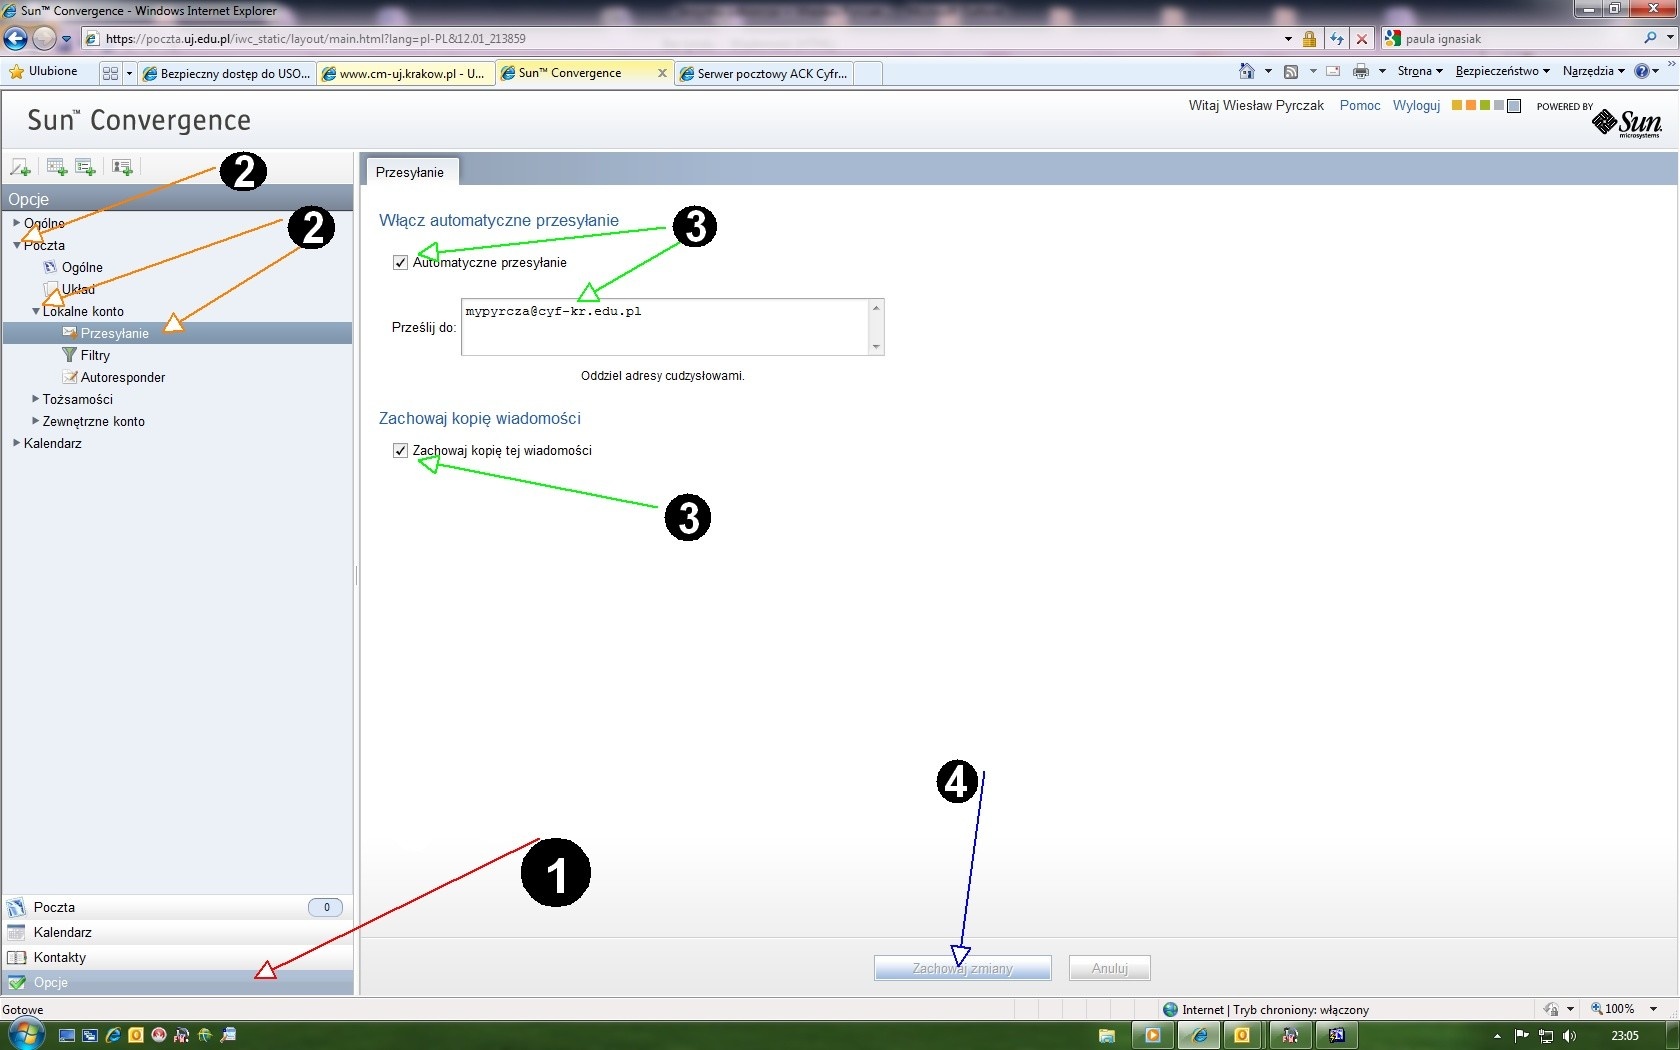
Task: Expand the Ogólne top-level tree node
Action: 16,223
